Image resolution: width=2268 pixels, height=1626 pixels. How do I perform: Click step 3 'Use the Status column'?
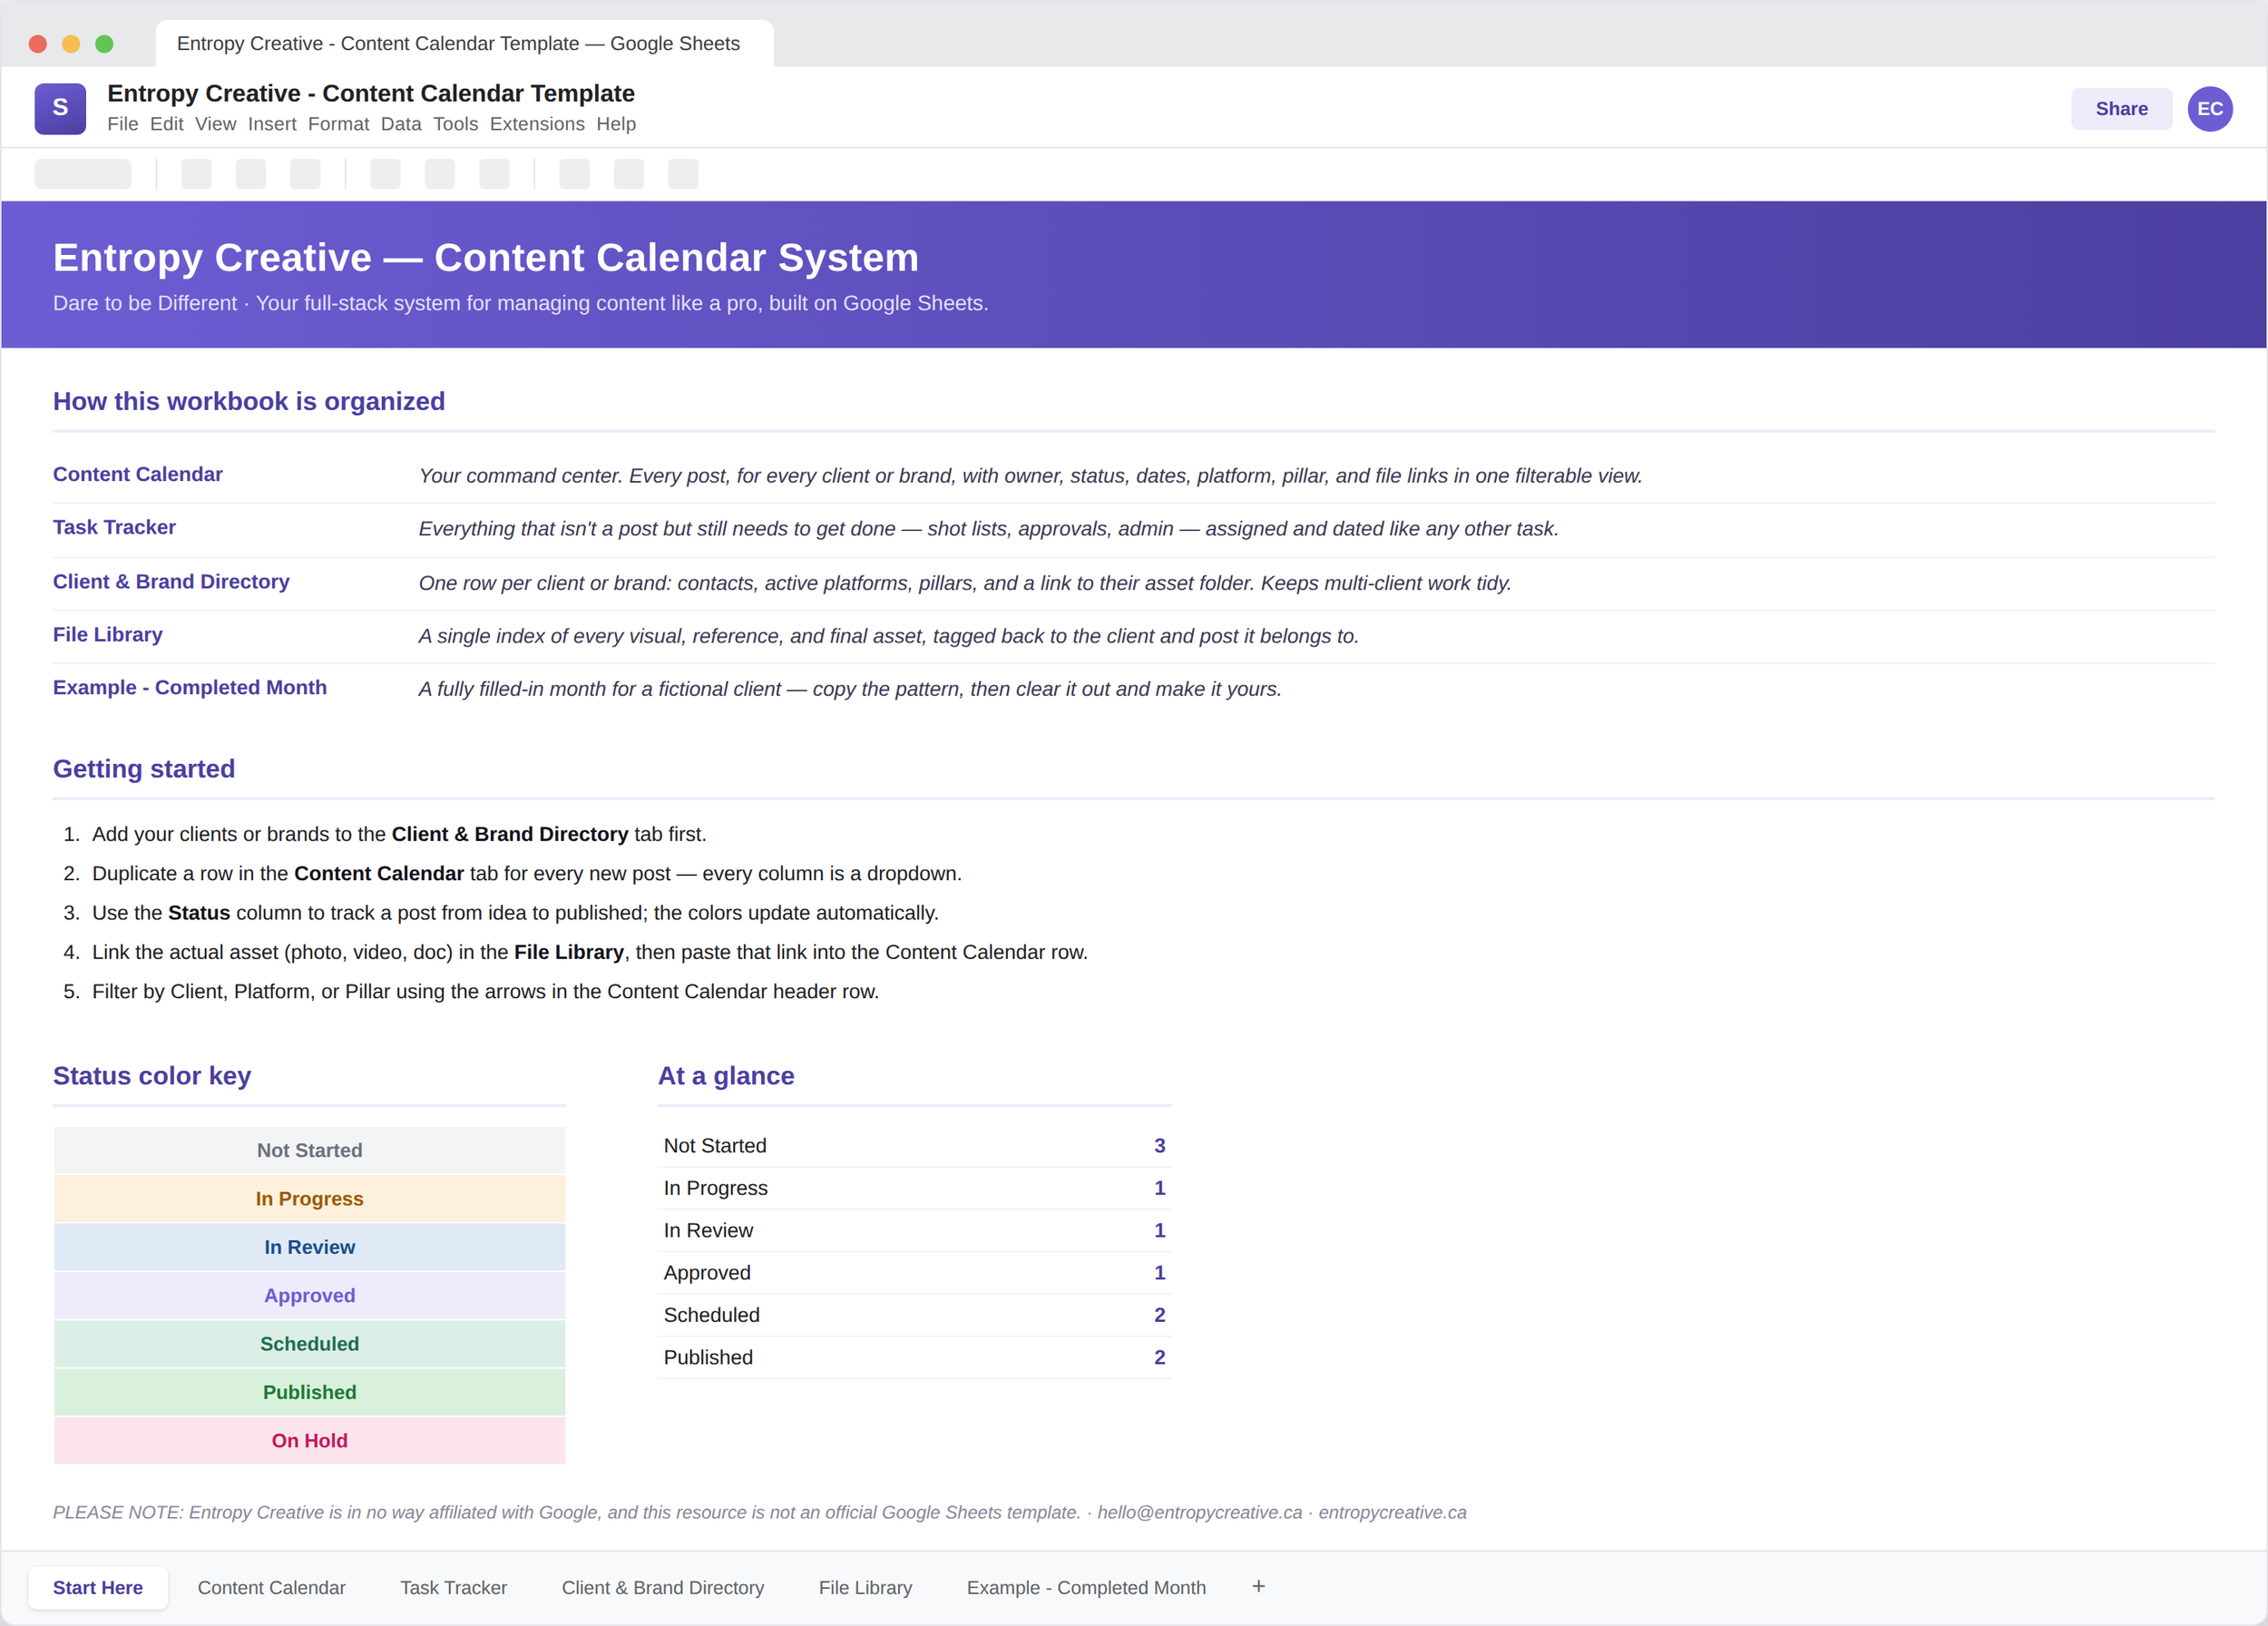click(x=515, y=913)
